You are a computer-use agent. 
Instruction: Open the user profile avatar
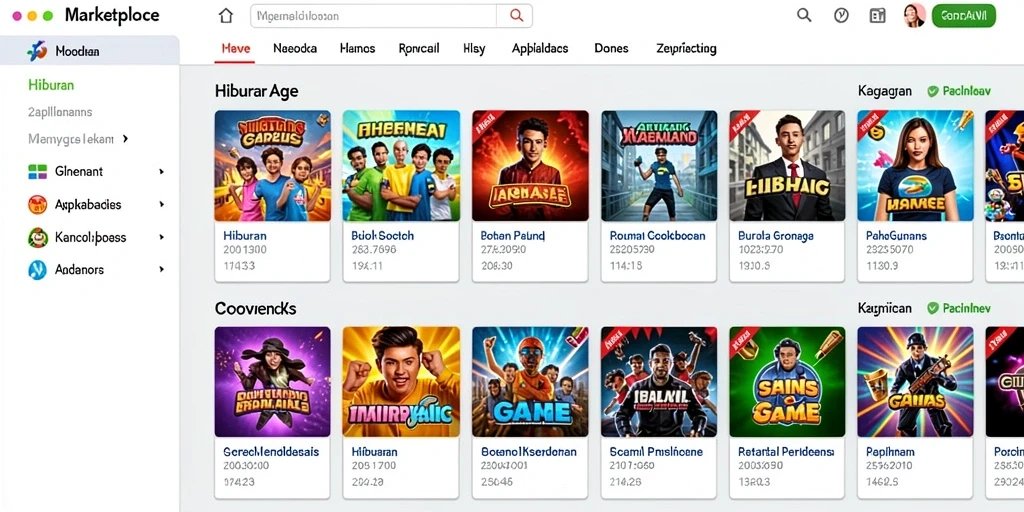click(x=914, y=15)
